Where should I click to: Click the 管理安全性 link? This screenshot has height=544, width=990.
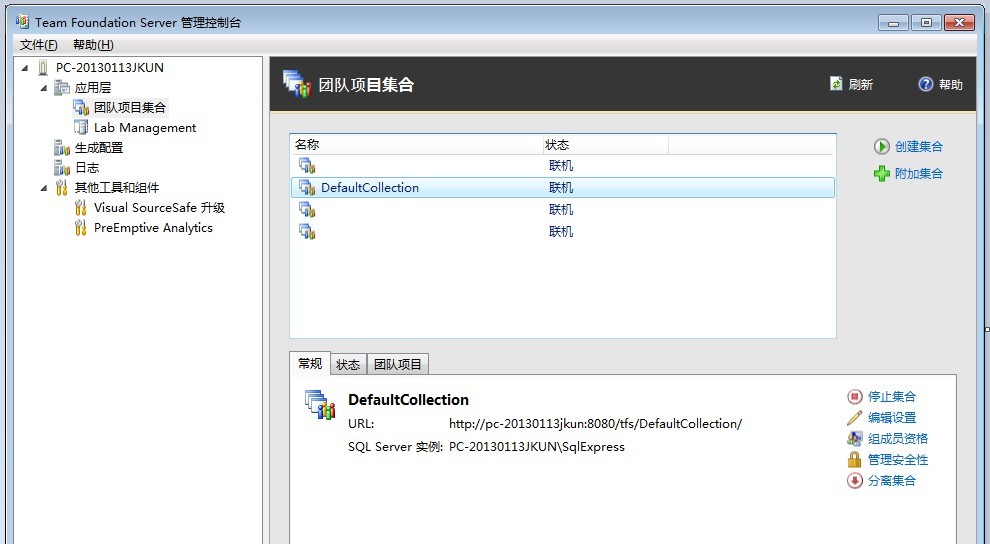coord(898,459)
